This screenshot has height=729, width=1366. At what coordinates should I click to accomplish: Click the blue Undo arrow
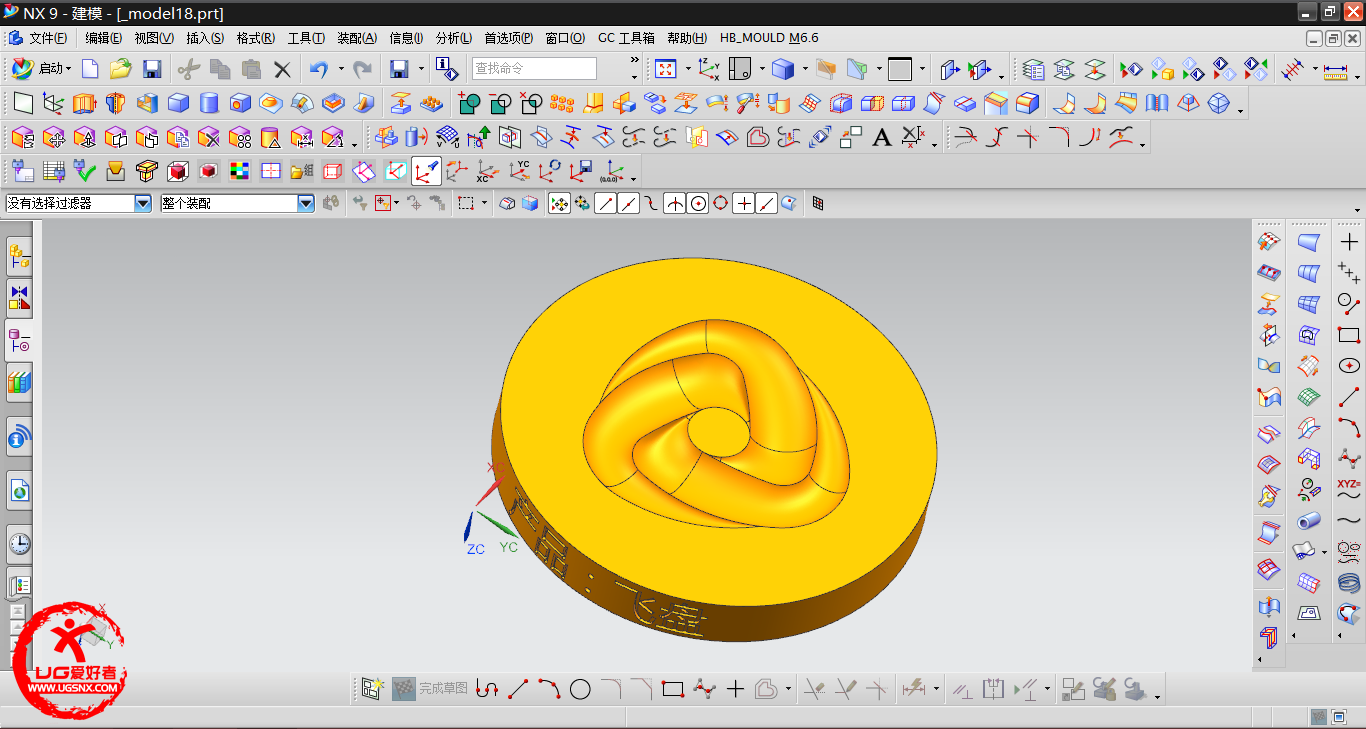click(x=319, y=69)
